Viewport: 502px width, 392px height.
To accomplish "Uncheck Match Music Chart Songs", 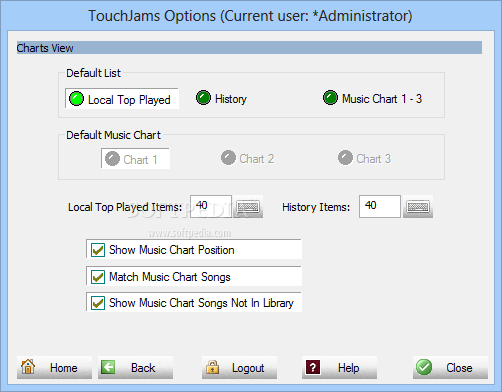I will point(194,276).
